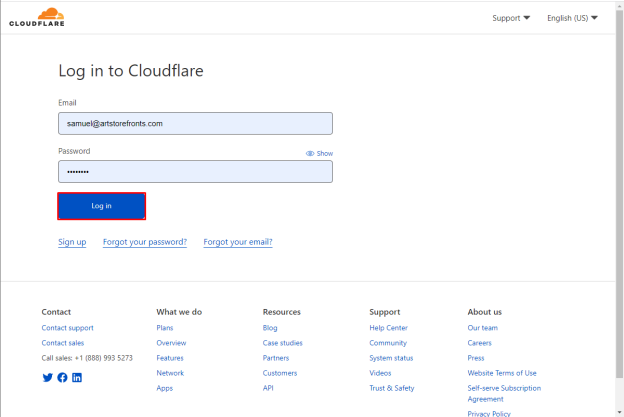Image resolution: width=624 pixels, height=417 pixels.
Task: Focus the Email input field
Action: tap(195, 123)
